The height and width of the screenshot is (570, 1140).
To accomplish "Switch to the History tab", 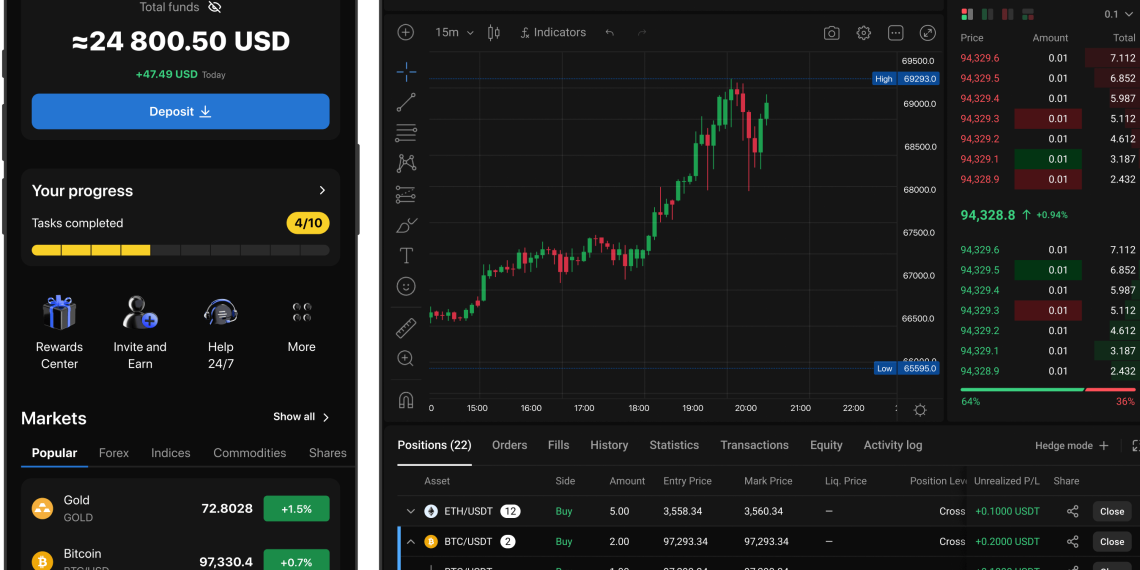I will pyautogui.click(x=609, y=445).
